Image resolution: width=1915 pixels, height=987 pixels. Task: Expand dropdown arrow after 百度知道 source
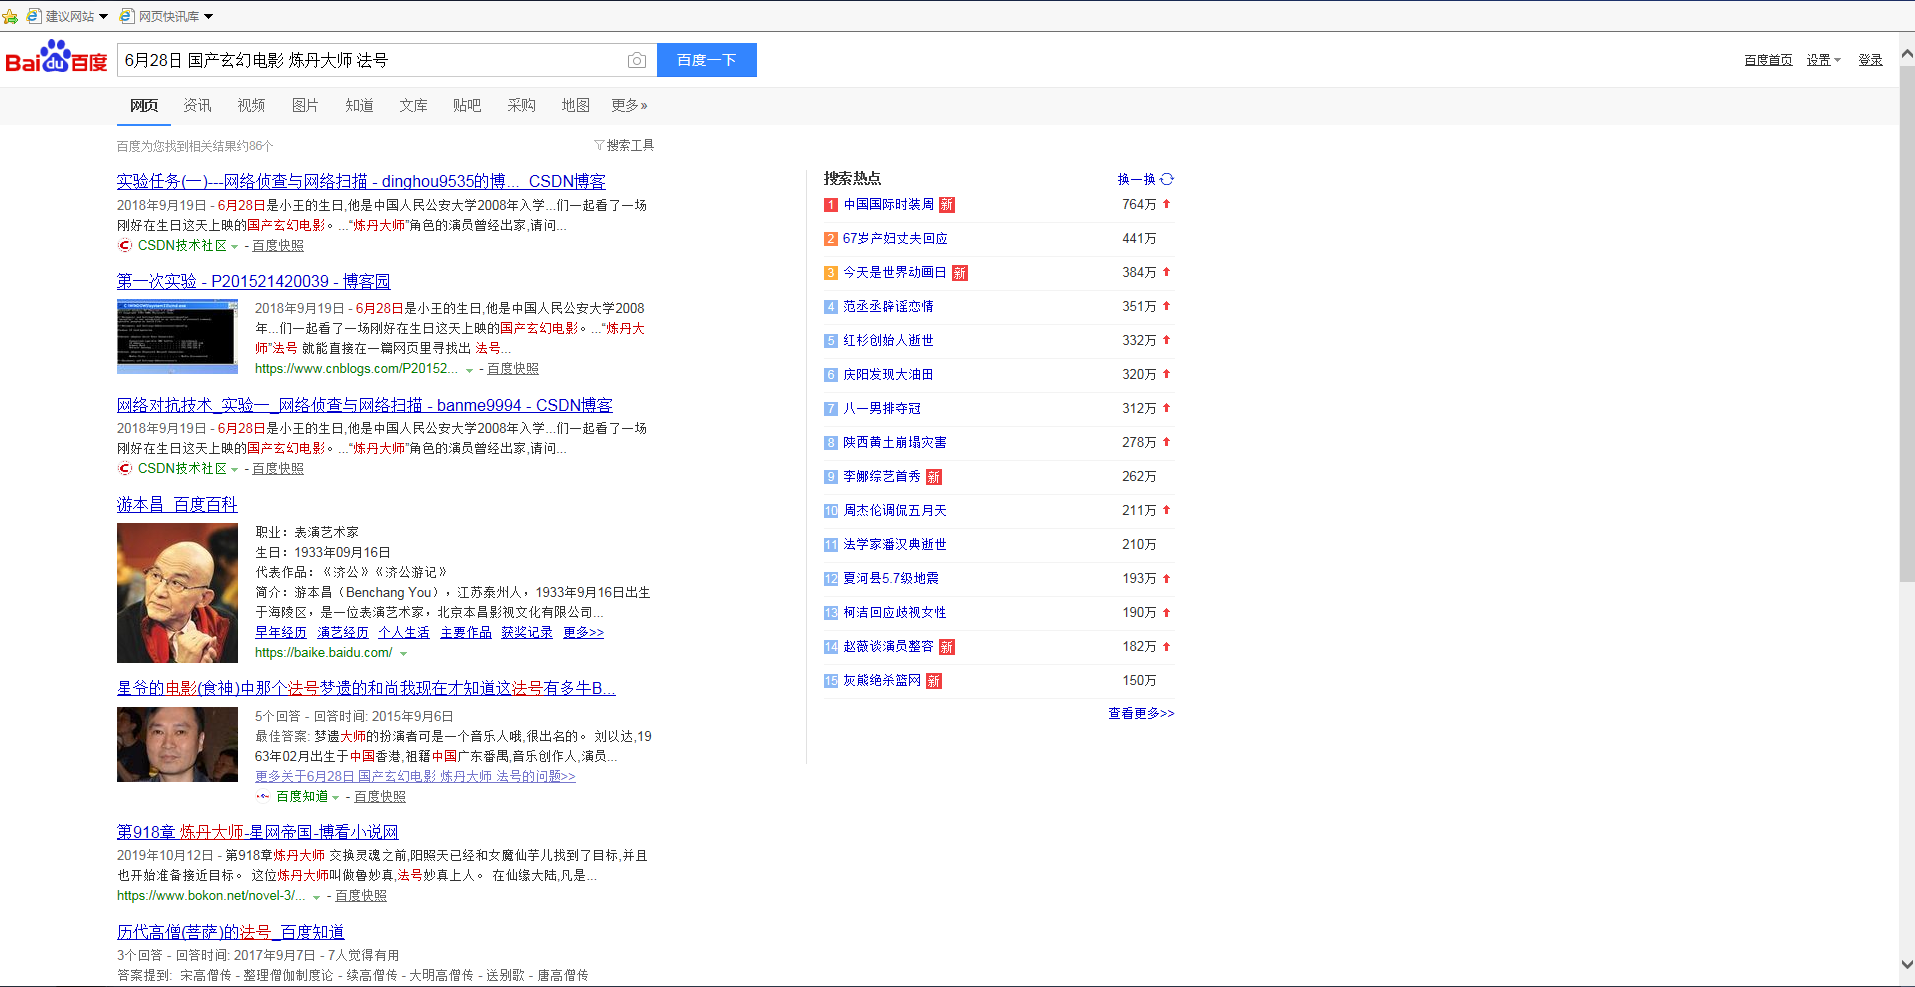click(x=335, y=798)
